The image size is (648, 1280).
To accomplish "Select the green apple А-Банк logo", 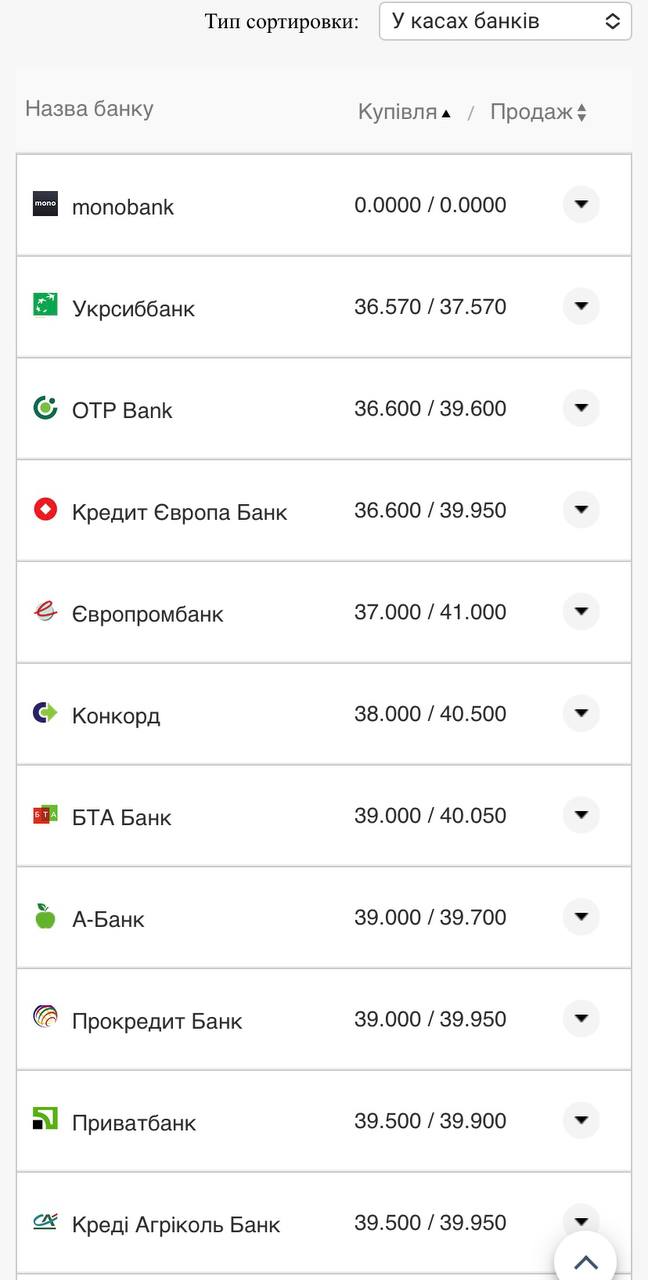I will pos(45,917).
